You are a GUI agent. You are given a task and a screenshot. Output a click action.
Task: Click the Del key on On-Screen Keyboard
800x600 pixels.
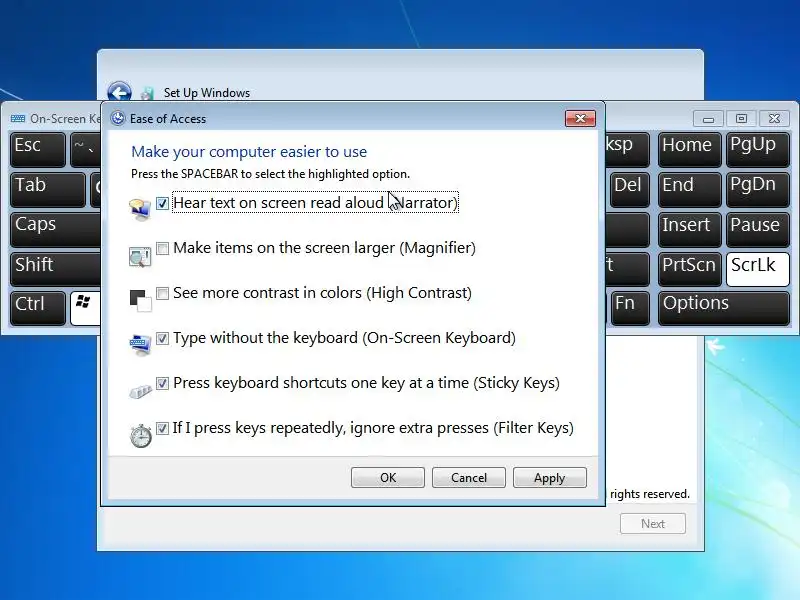click(630, 189)
